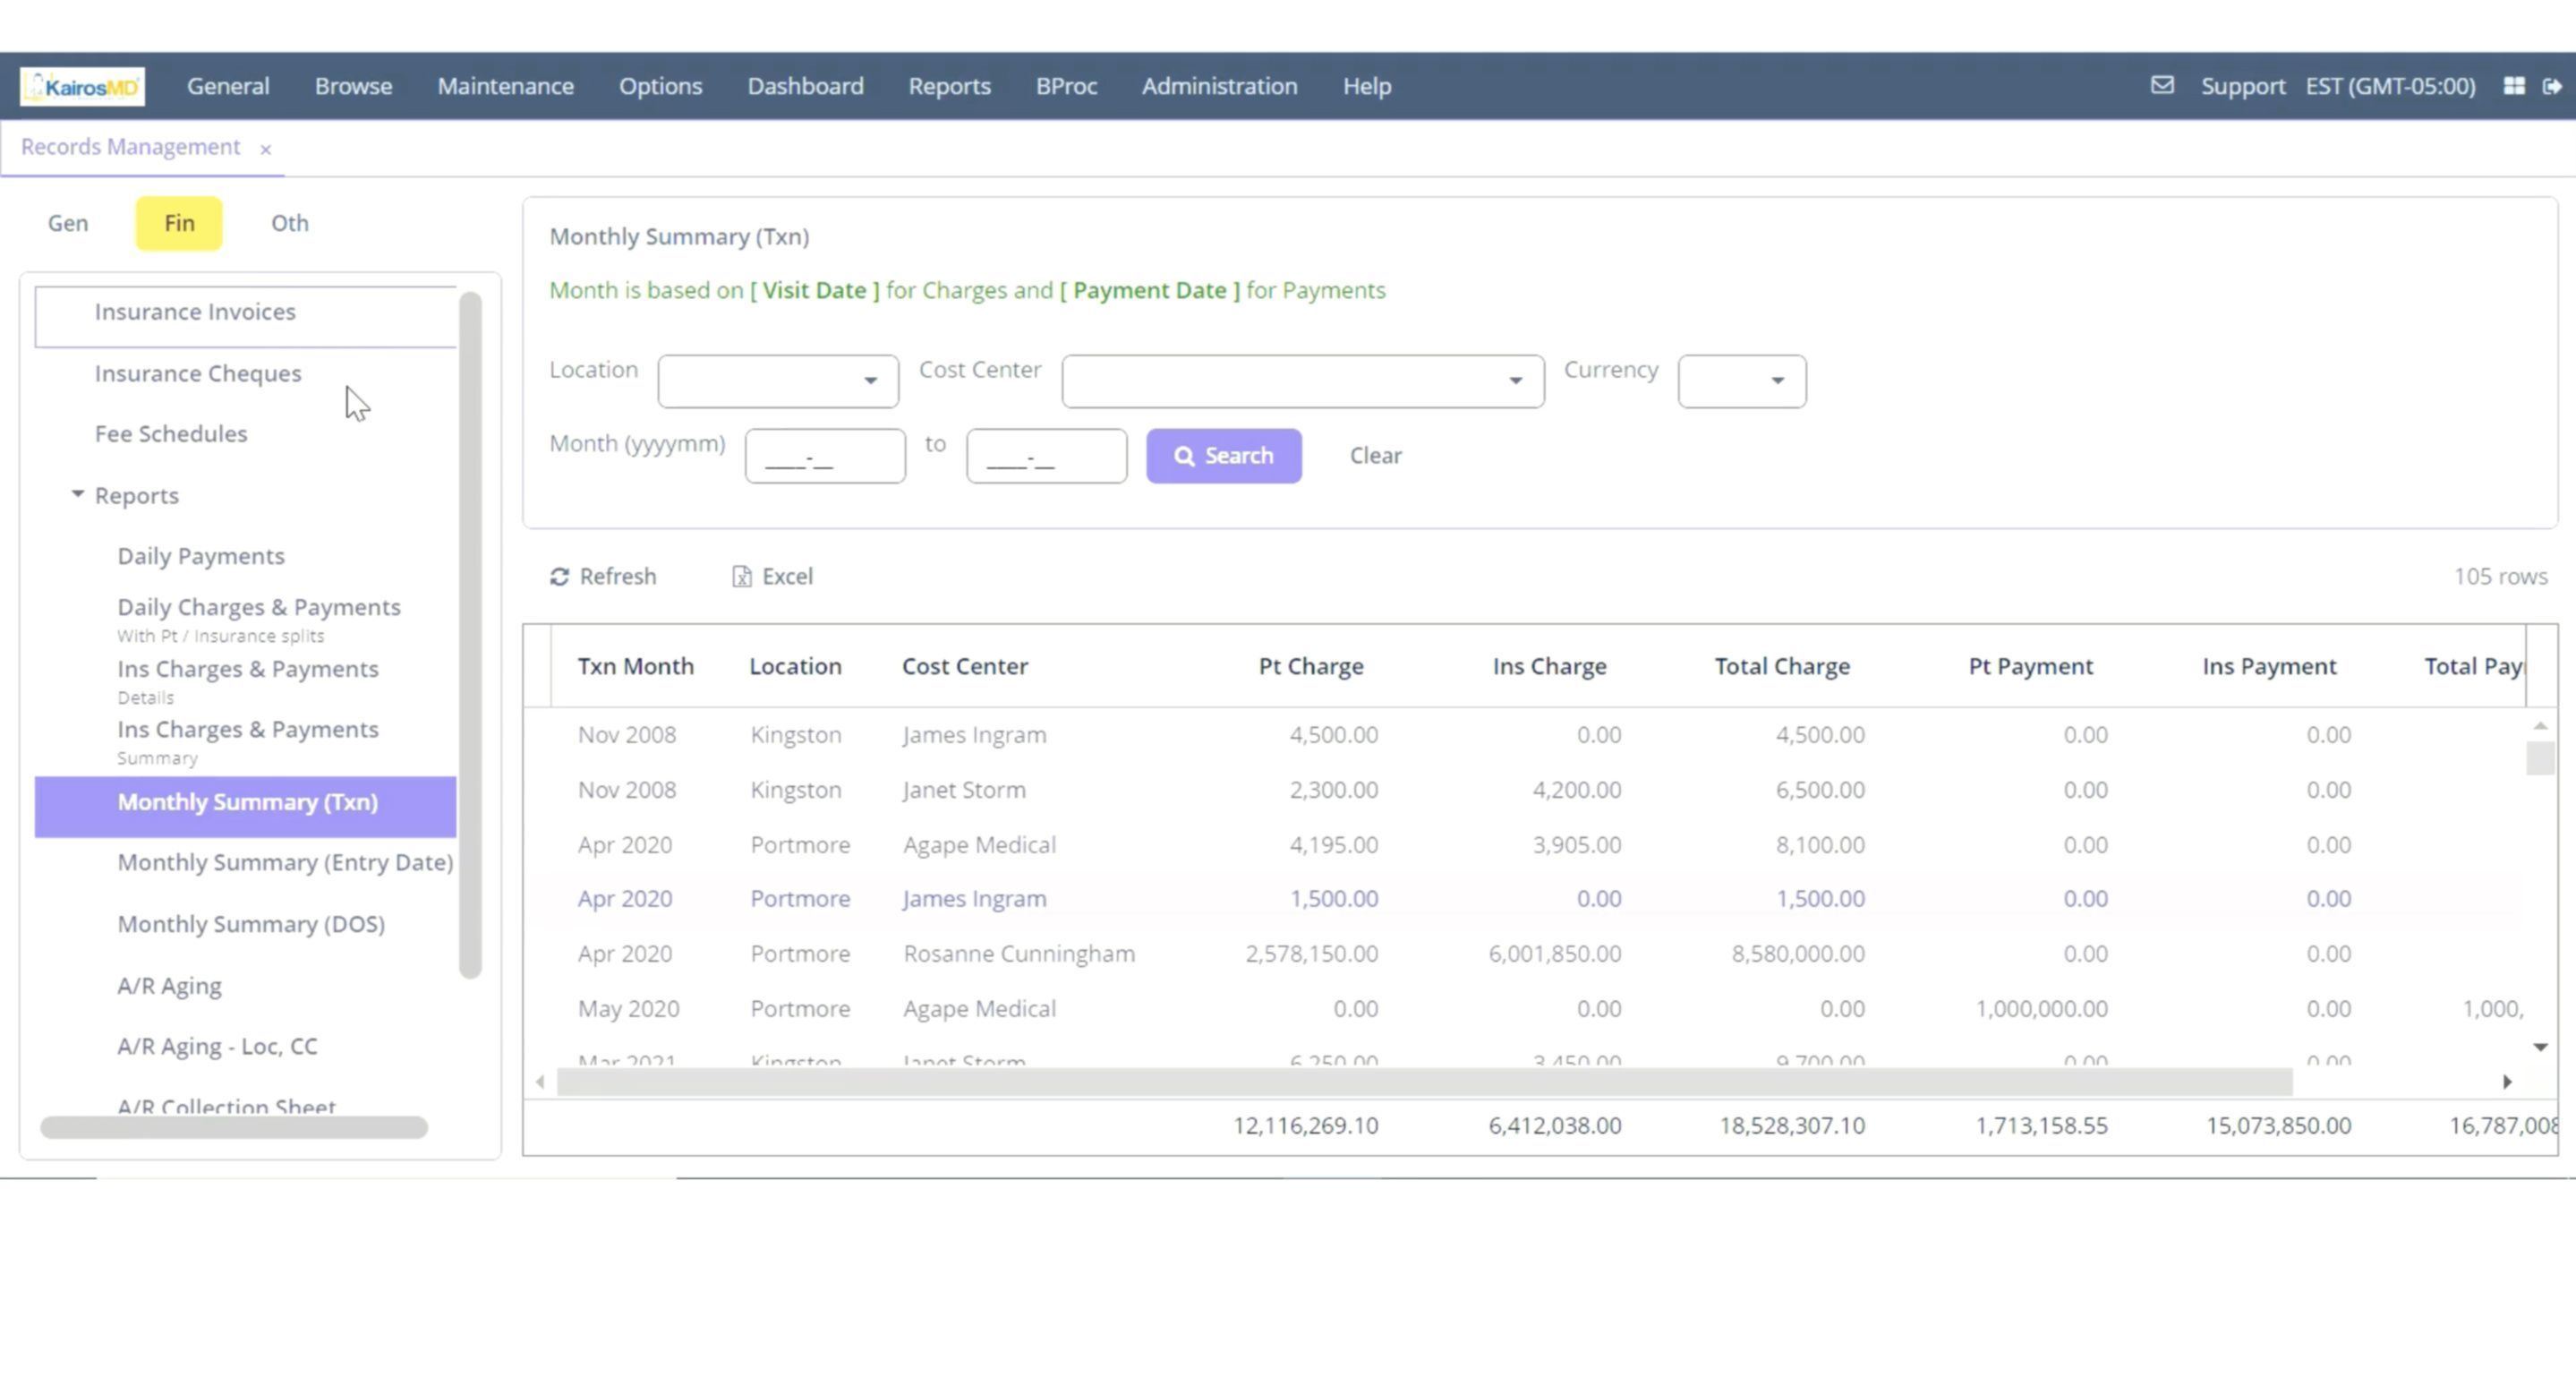Click the Clear link
This screenshot has width=2576, height=1386.
(1375, 456)
